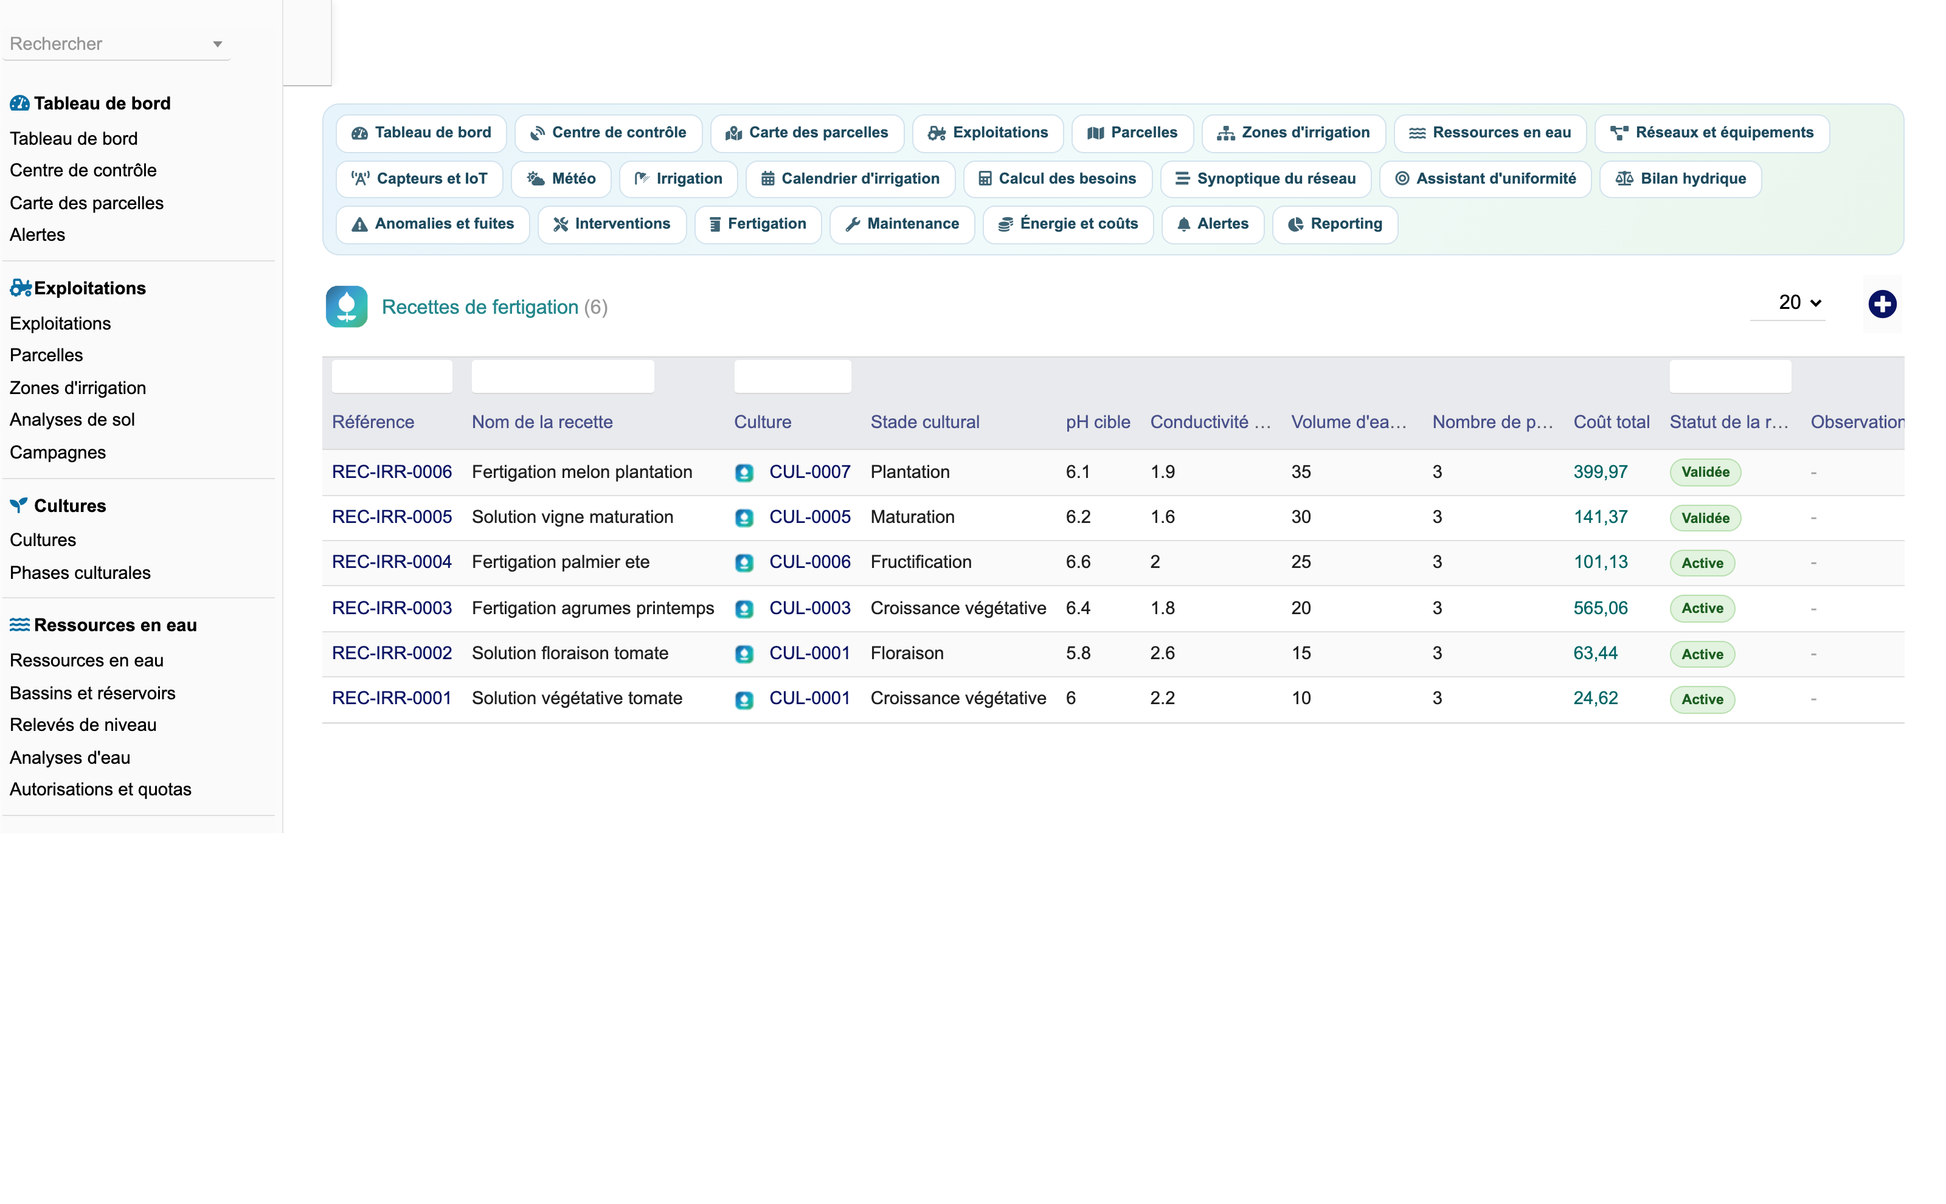The image size is (1946, 1204).
Task: Go to Phases culturales in sidebar
Action: point(80,573)
